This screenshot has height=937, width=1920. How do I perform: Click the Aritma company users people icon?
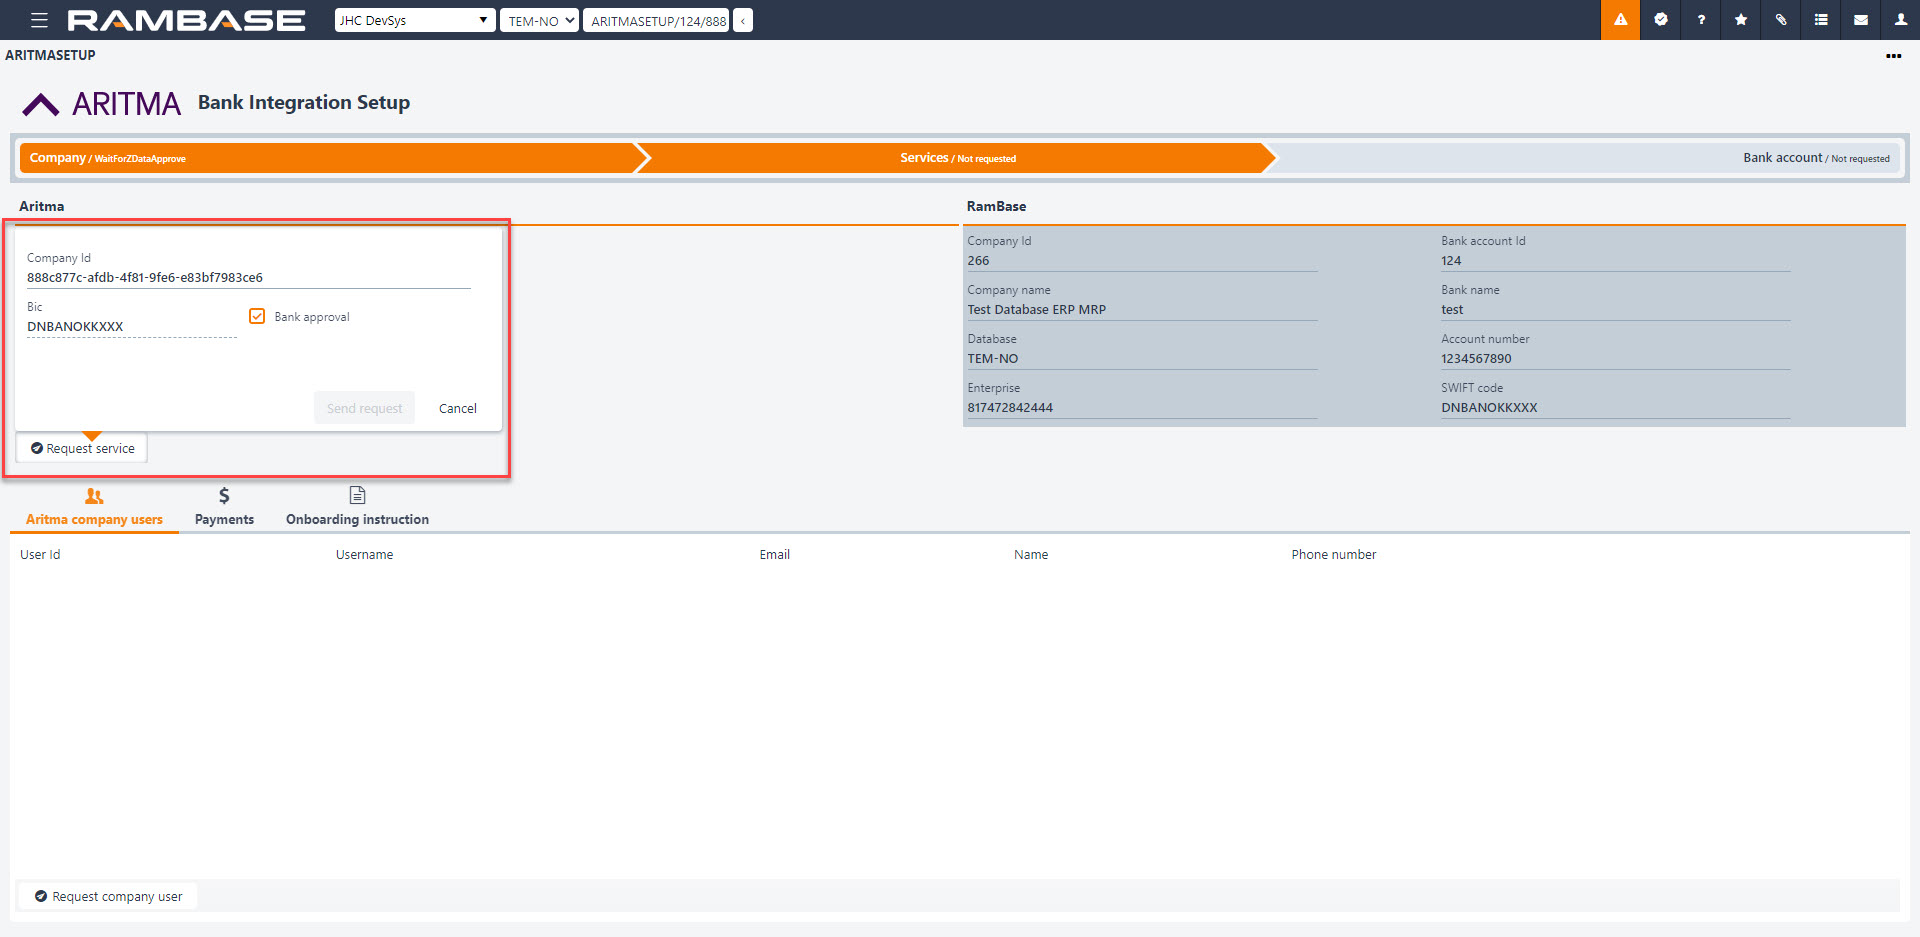point(94,496)
